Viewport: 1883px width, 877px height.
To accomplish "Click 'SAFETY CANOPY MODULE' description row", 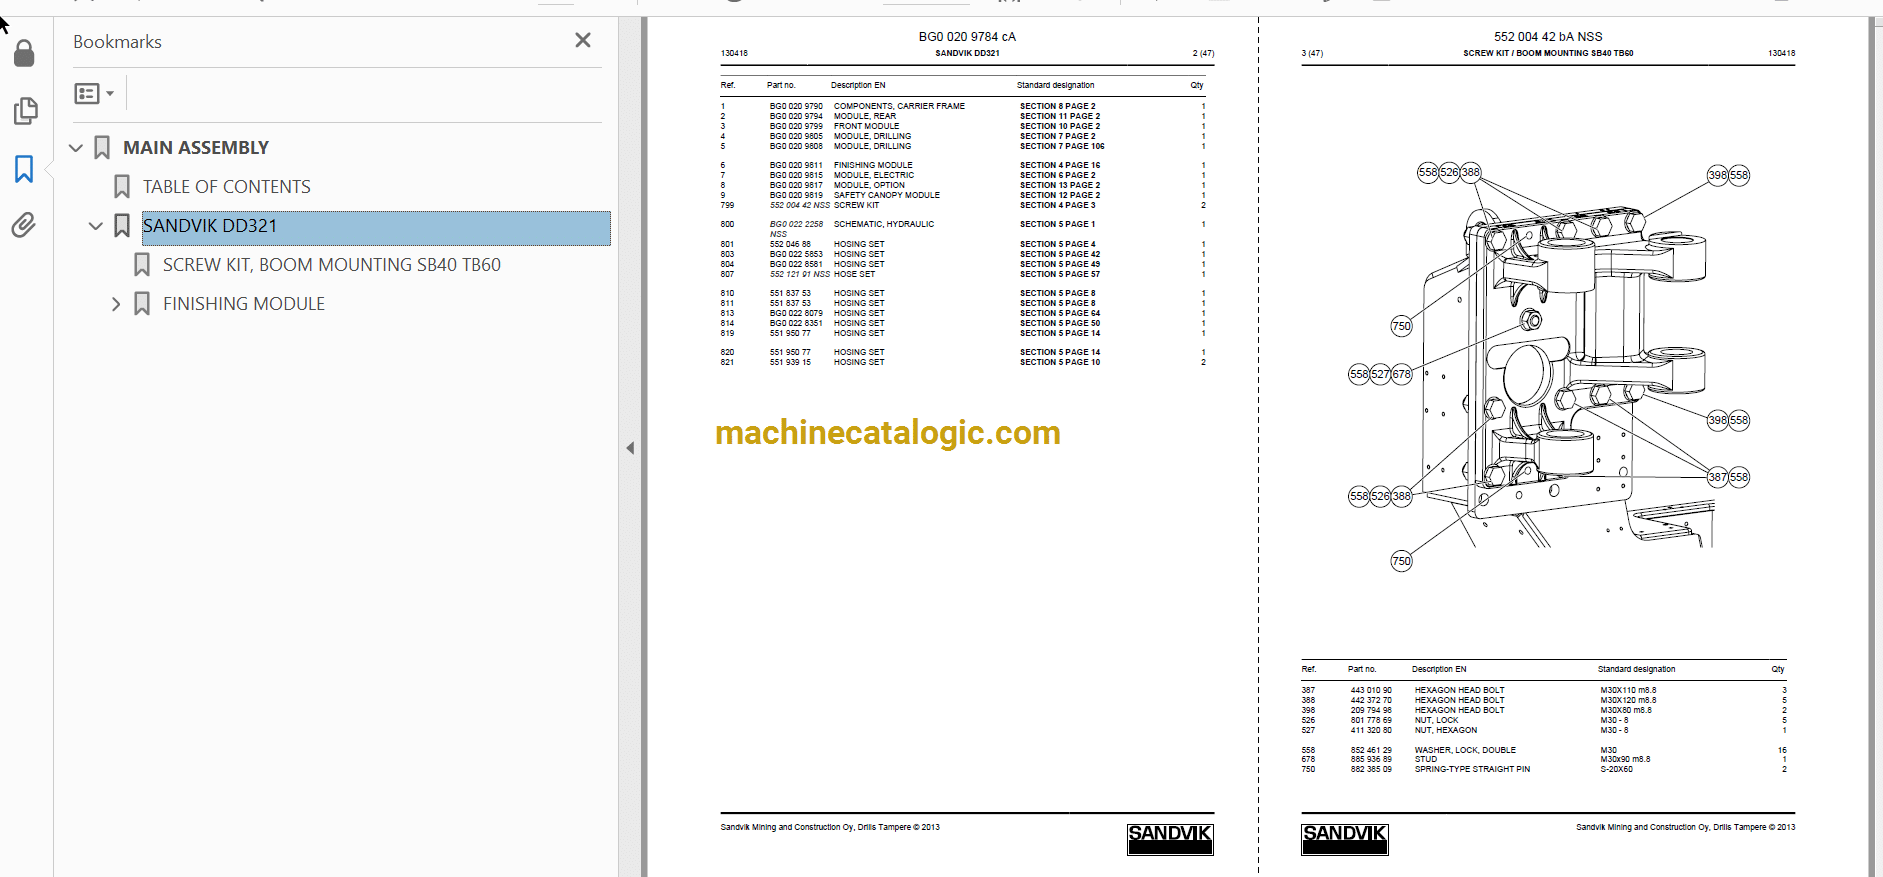I will click(x=887, y=195).
